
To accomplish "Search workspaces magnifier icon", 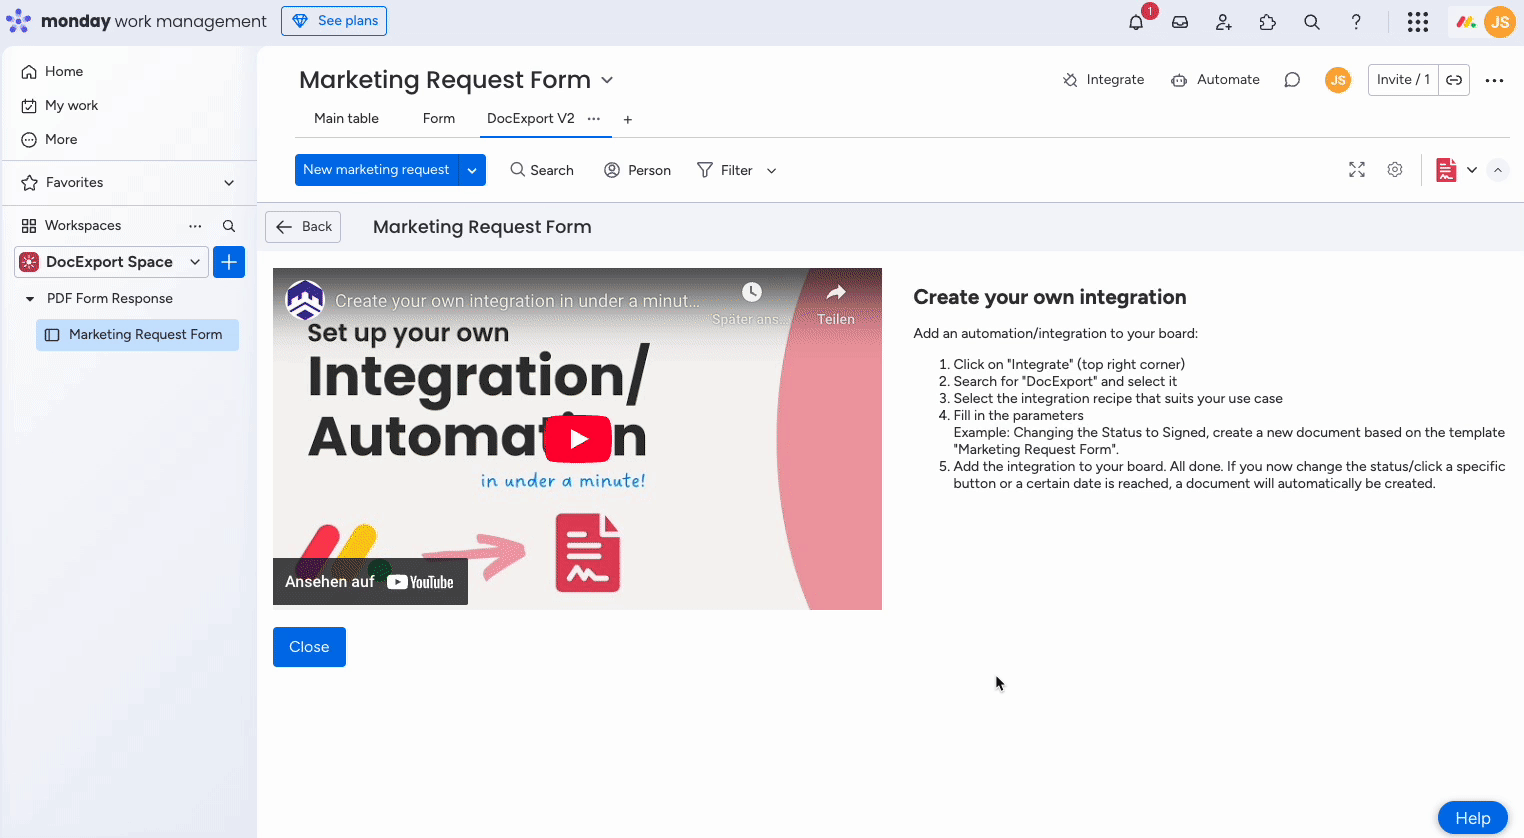I will click(229, 226).
